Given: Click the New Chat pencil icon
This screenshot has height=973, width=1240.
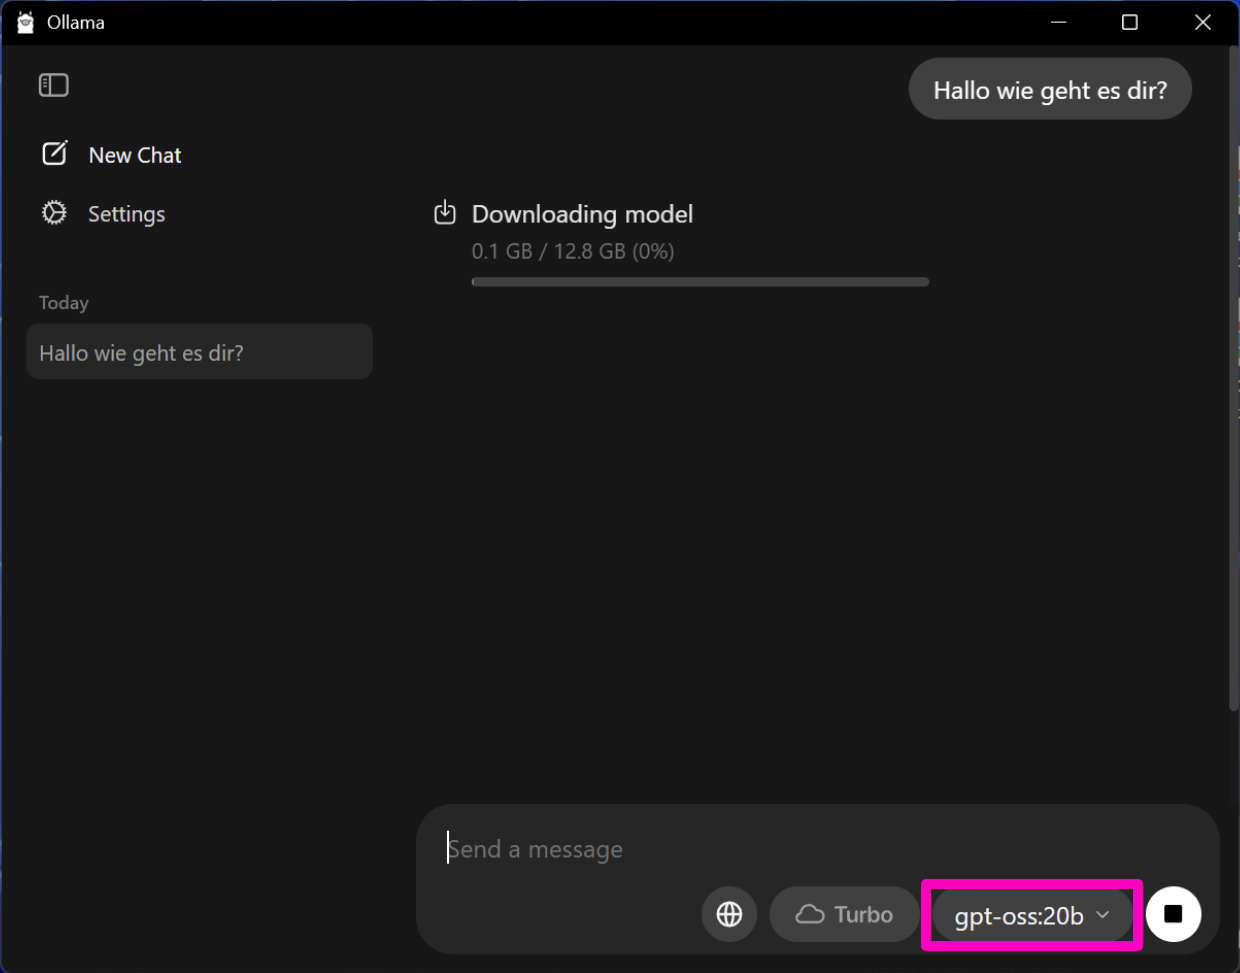Looking at the screenshot, I should point(55,153).
